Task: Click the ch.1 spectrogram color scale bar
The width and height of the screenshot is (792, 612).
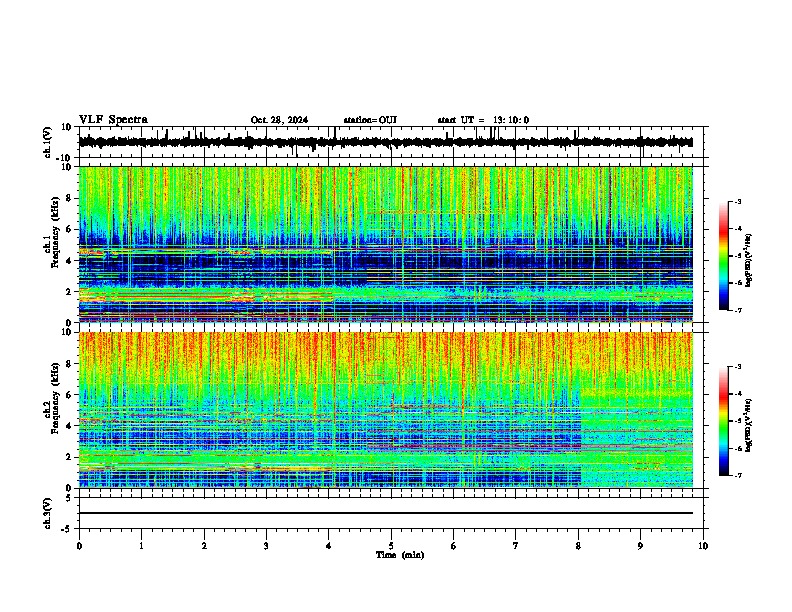Action: [724, 256]
